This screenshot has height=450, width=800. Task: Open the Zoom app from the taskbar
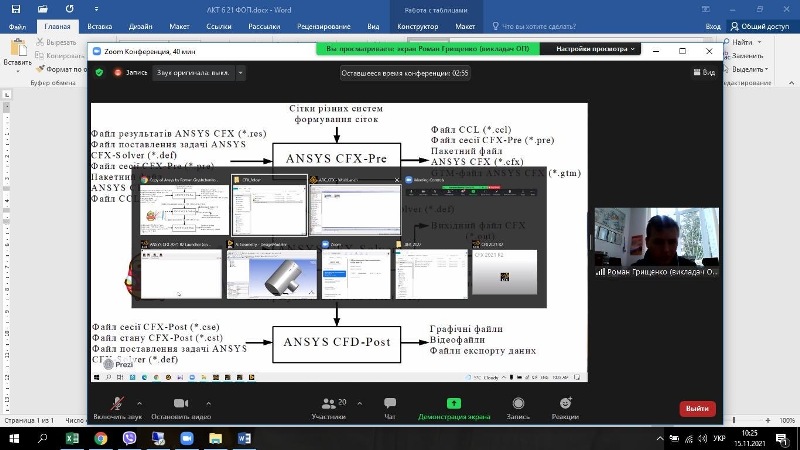point(187,438)
